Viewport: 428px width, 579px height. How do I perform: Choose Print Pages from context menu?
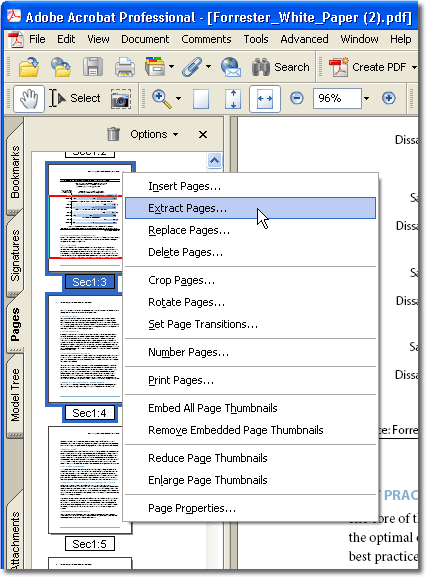(250, 380)
